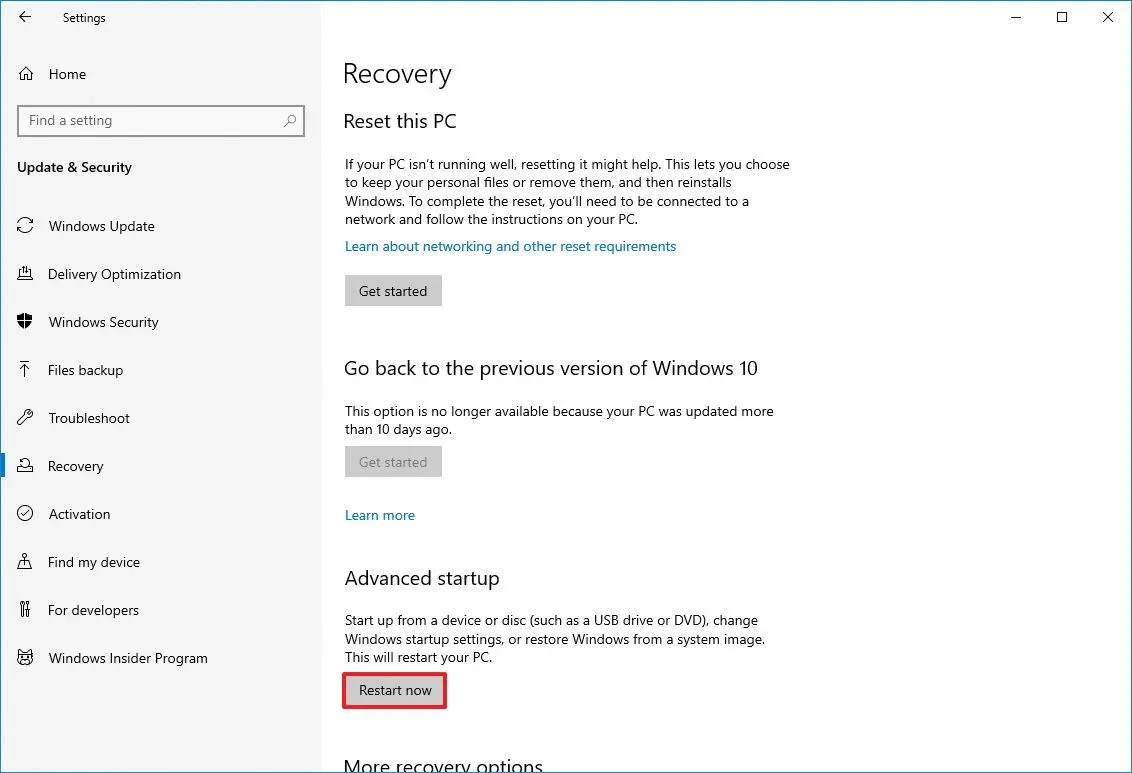
Task: Open Delivery Optimization settings
Action: point(114,274)
